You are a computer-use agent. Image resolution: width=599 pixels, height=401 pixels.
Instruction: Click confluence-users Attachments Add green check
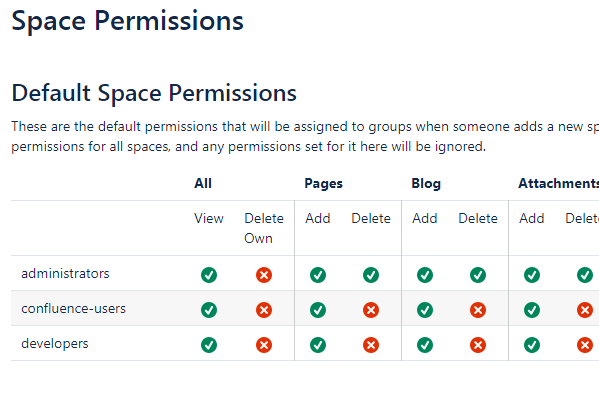(532, 310)
